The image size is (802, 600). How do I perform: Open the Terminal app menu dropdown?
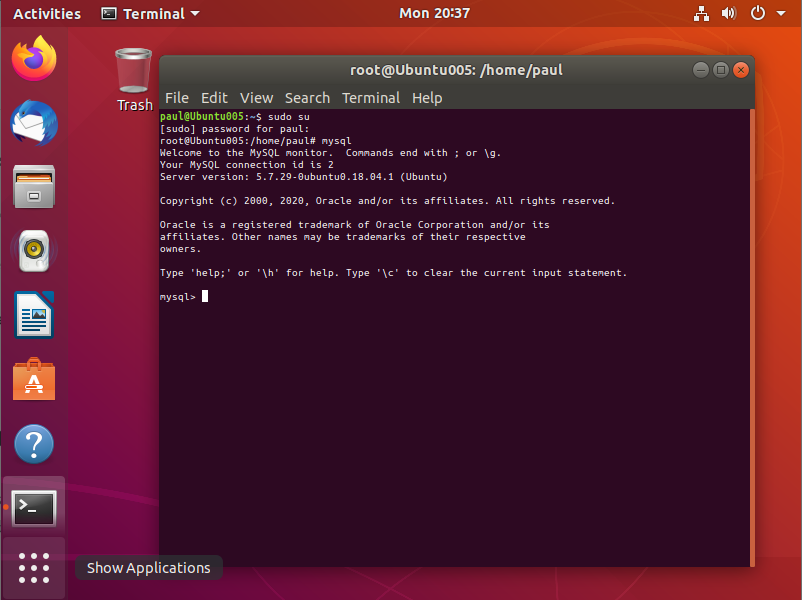pos(150,13)
